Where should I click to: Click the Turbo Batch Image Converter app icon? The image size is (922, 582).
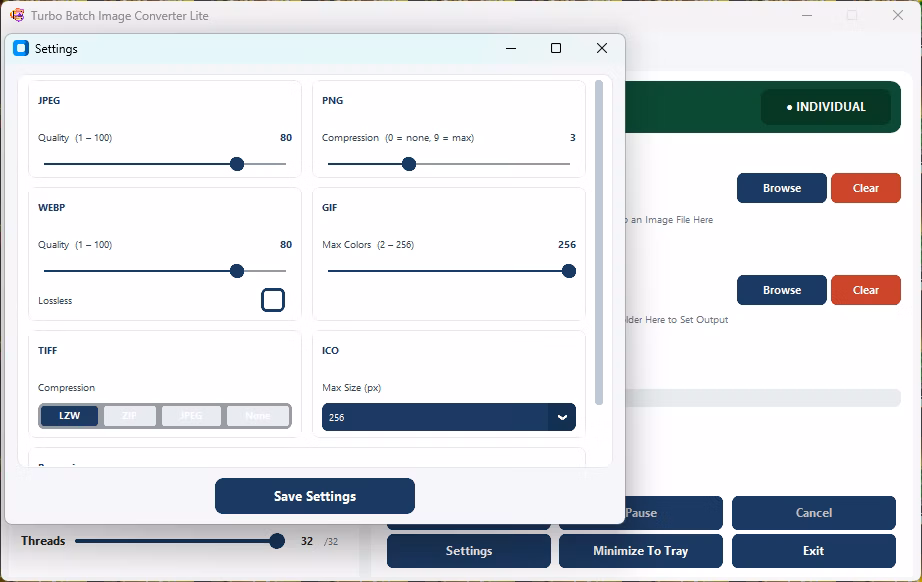click(17, 15)
